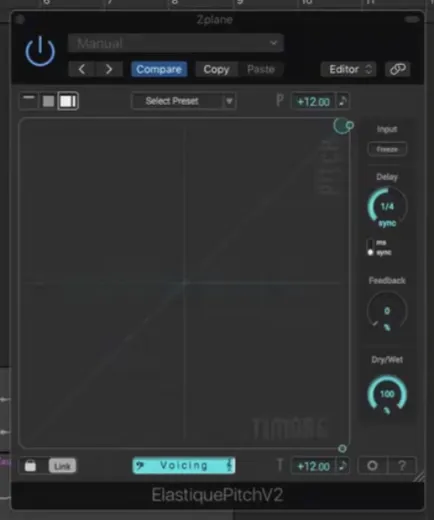Screen dimensions: 434x520
Task: Select the full view with sidebar icon
Action: [68, 101]
